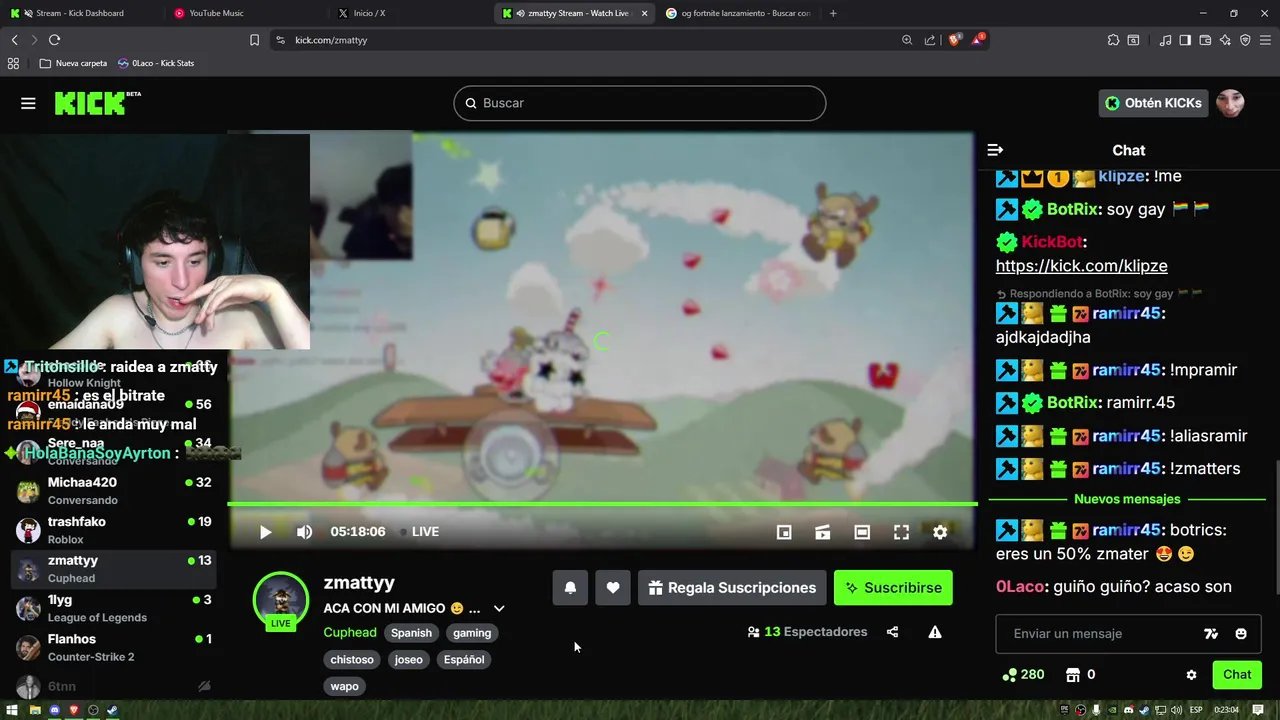Close the zmattyy Stream tab
The width and height of the screenshot is (1280, 720).
[644, 13]
